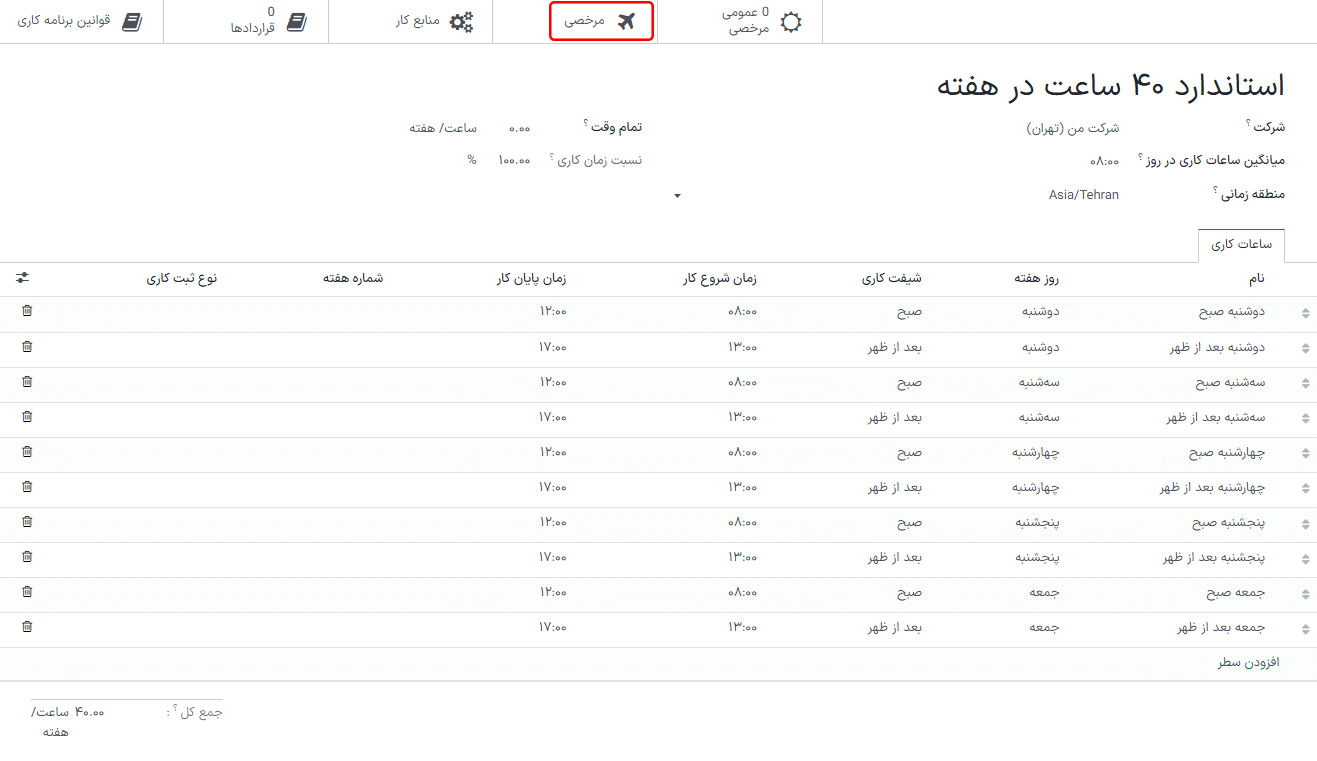Delete the چهارشنبه بعد از ظهر row with trash icon

pos(27,487)
